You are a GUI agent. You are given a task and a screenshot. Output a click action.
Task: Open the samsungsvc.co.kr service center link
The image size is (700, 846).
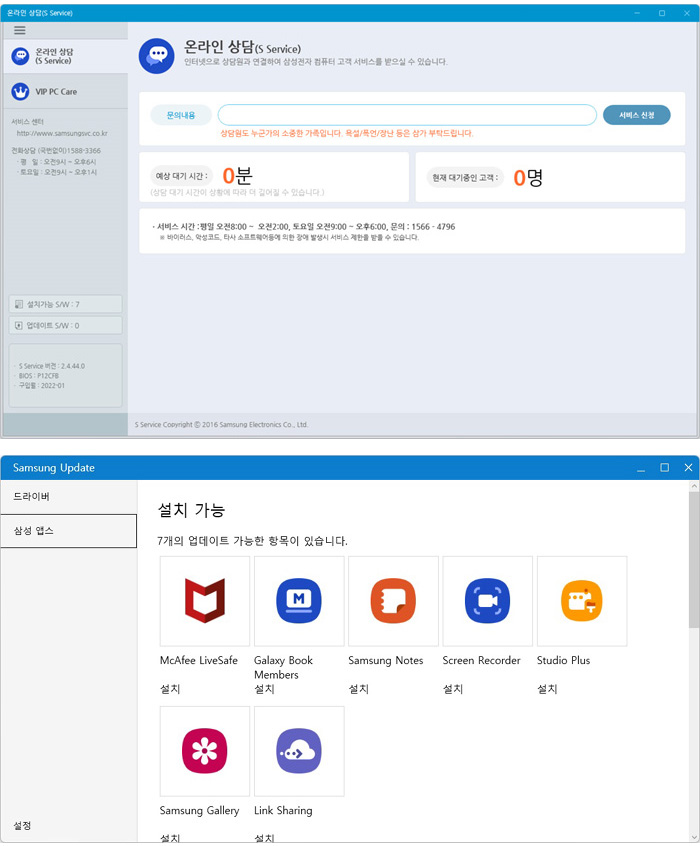62,133
